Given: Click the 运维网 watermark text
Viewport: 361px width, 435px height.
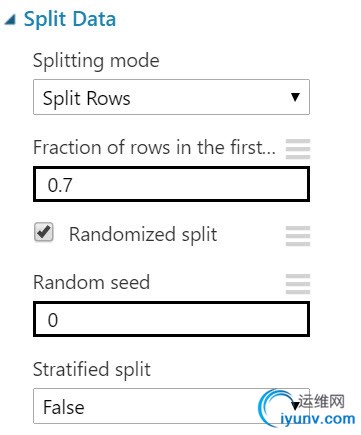Looking at the screenshot, I should point(321,401).
